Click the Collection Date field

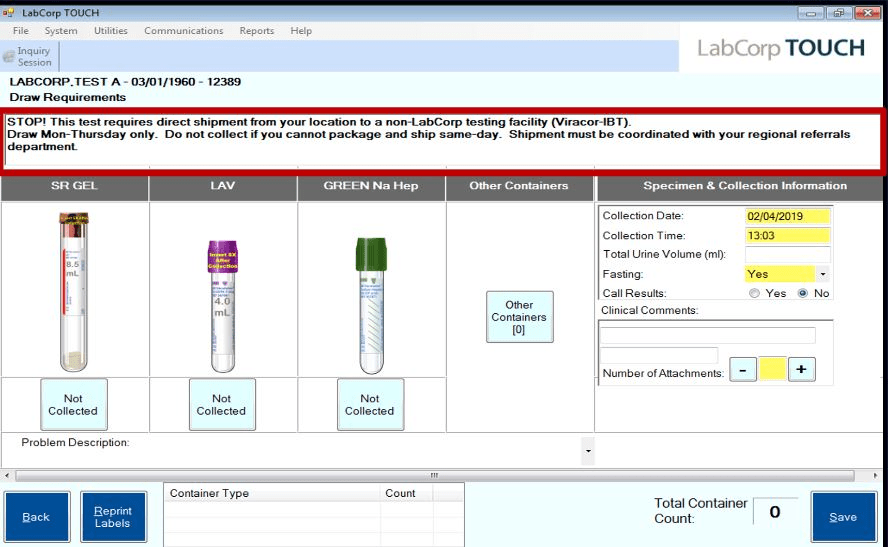click(788, 216)
